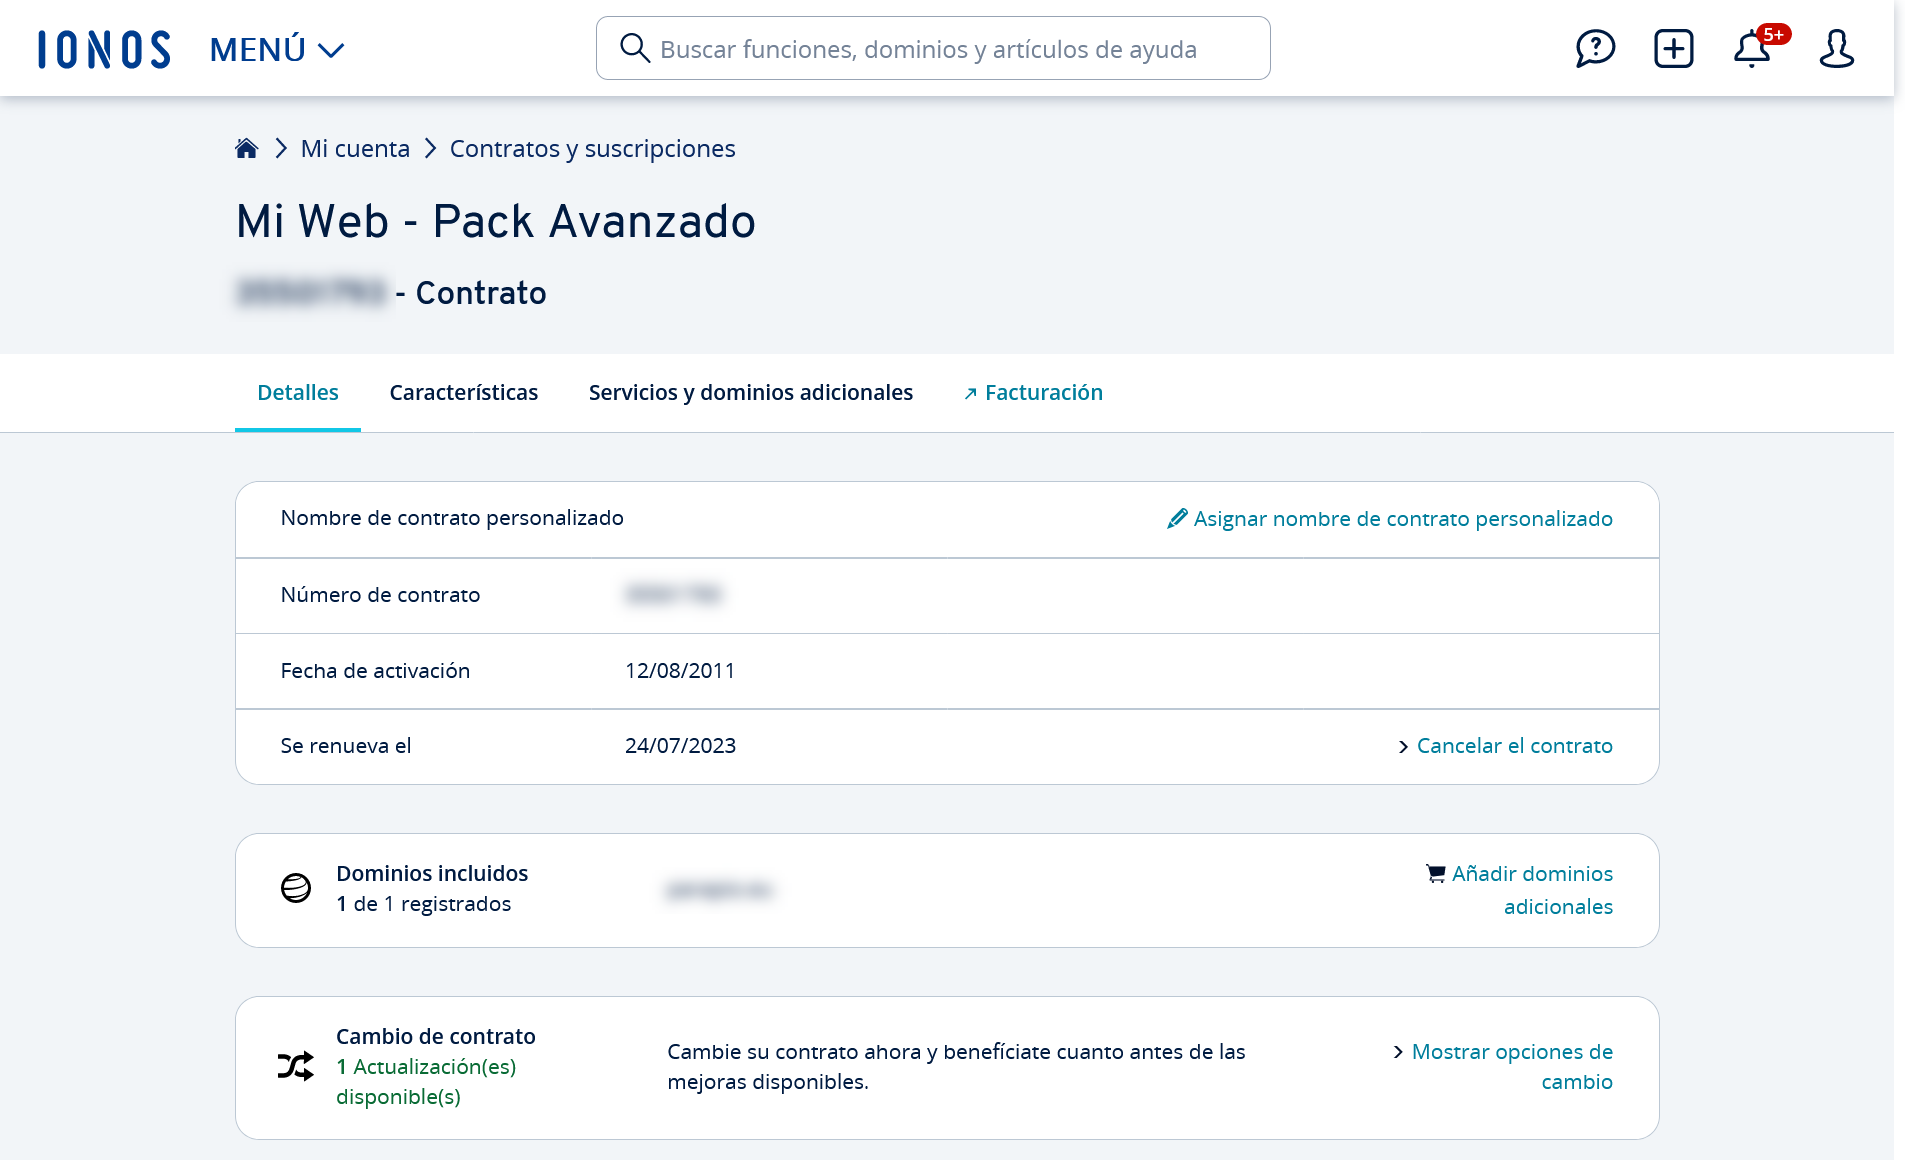Click the Nombre de contrato personalizado label
Image resolution: width=1905 pixels, height=1160 pixels.
tap(452, 518)
